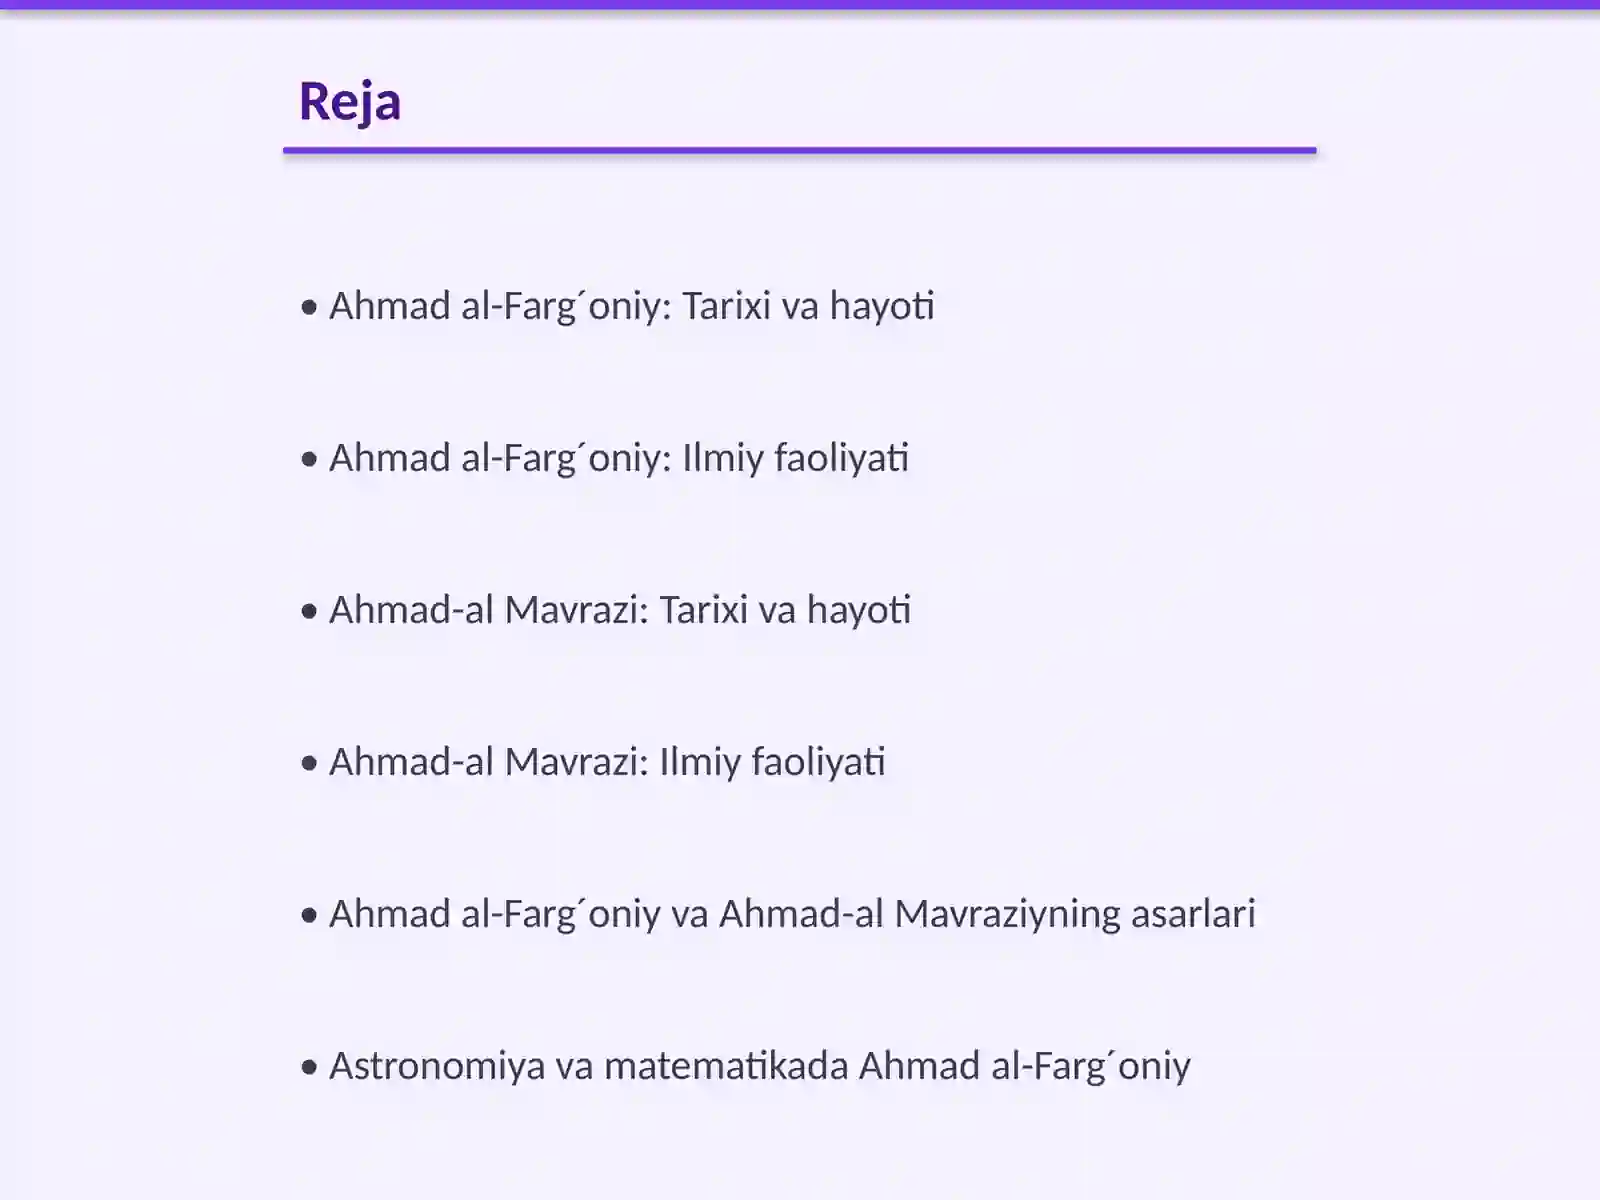
Task: Click the slide title "Reja"
Action: (350, 103)
